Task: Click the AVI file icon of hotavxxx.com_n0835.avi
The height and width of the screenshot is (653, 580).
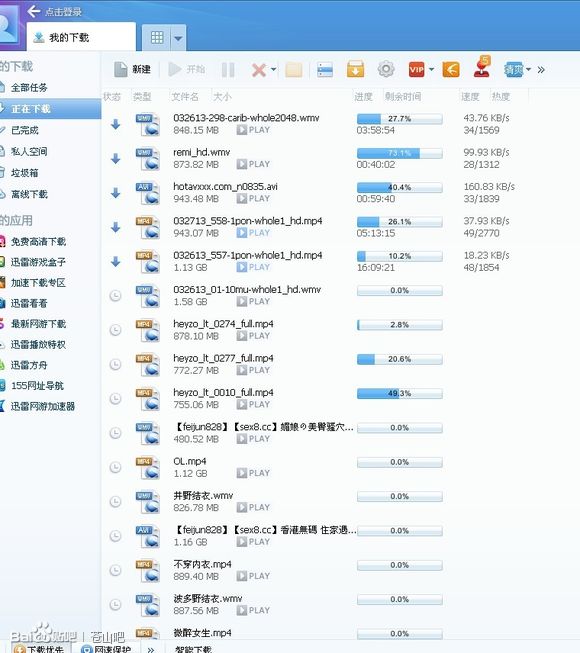Action: (x=148, y=194)
